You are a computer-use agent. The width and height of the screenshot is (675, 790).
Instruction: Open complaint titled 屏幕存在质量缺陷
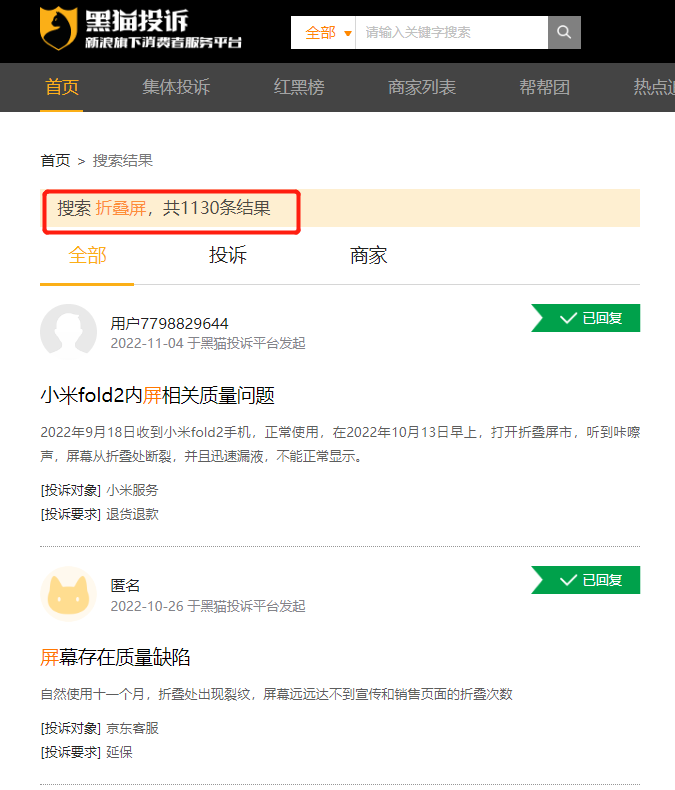click(115, 657)
